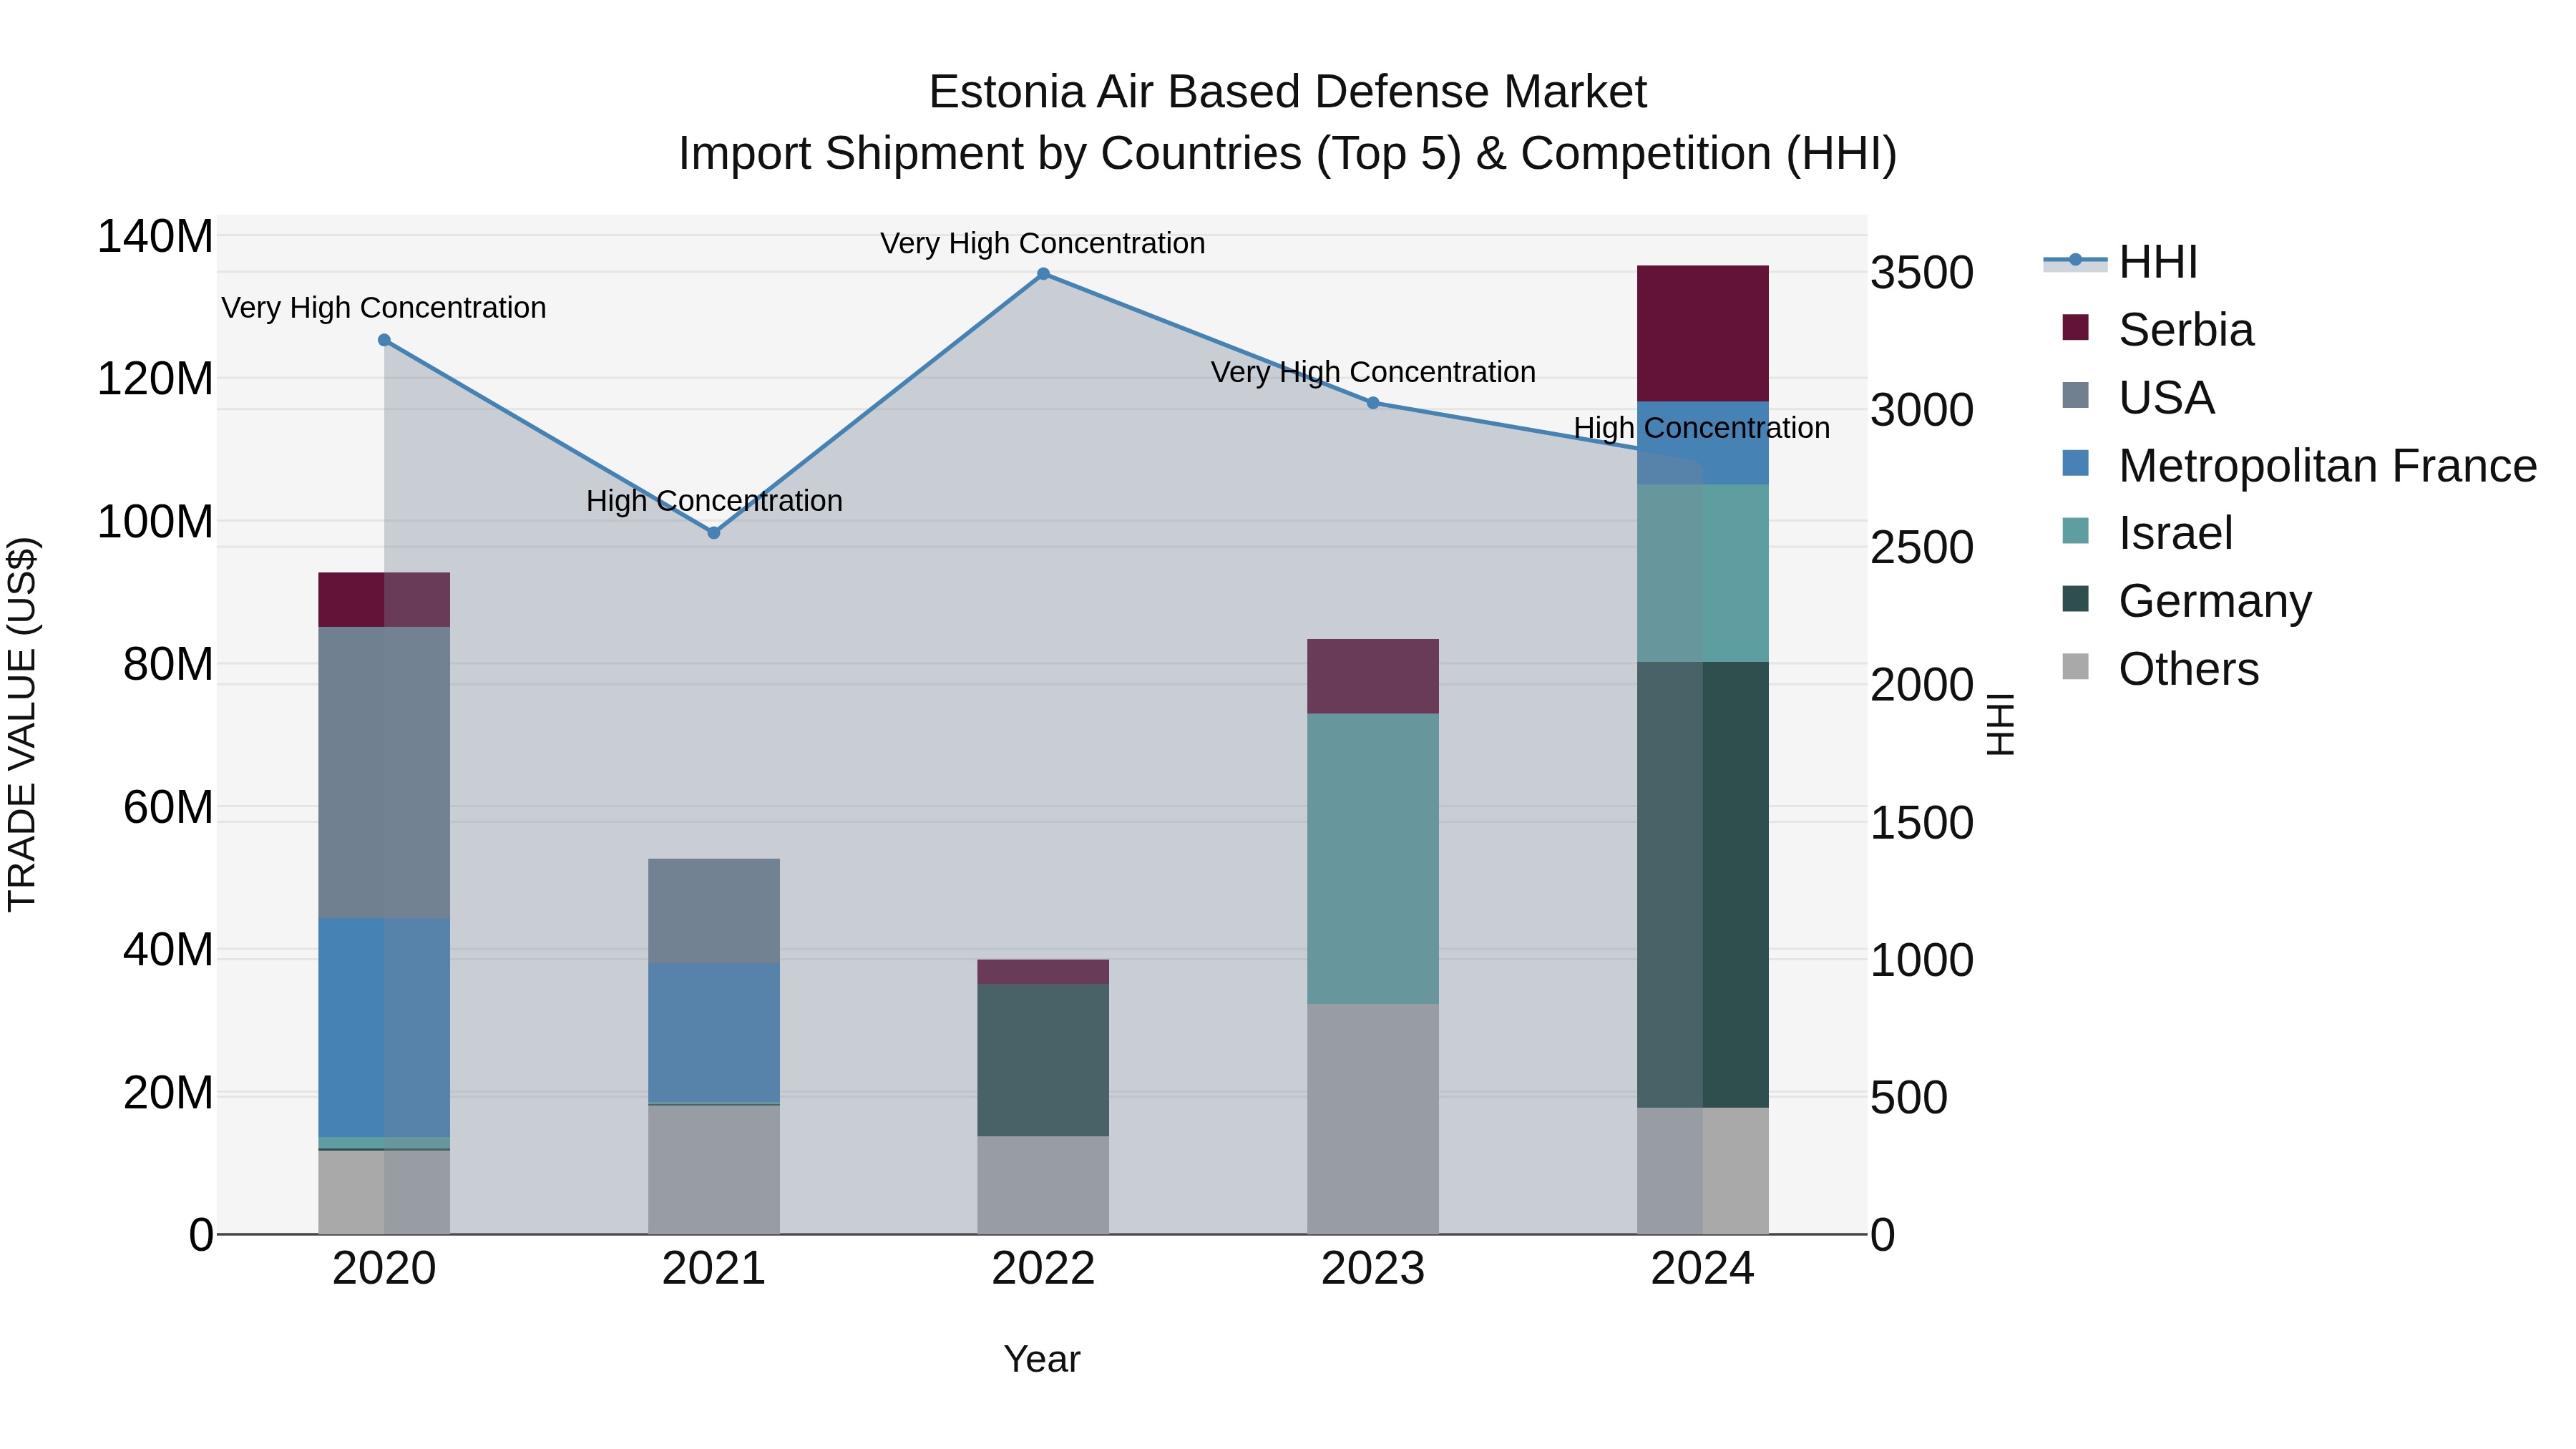2576x1449 pixels.
Task: Click the Metropolitan France segment of 2020 bar
Action: 384,1027
